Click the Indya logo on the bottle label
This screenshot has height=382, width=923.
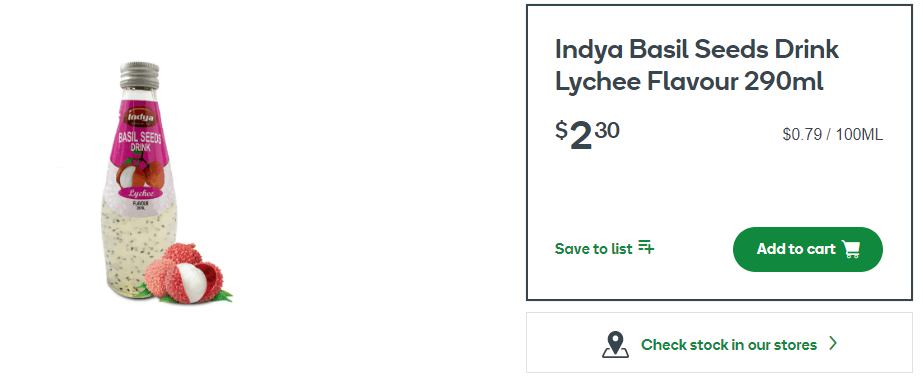[140, 117]
